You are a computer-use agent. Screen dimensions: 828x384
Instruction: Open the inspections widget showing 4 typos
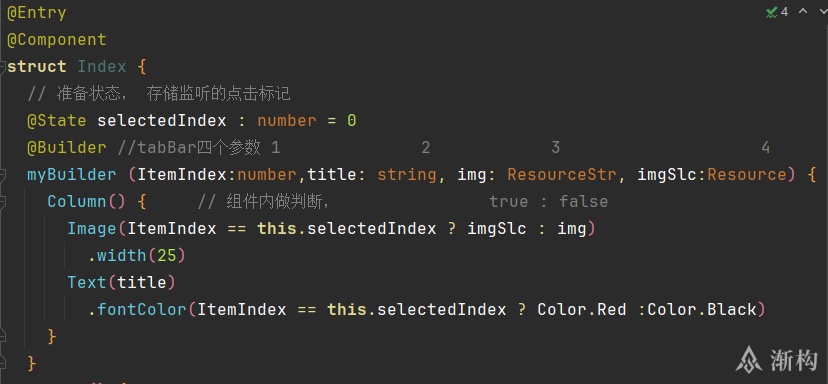776,12
